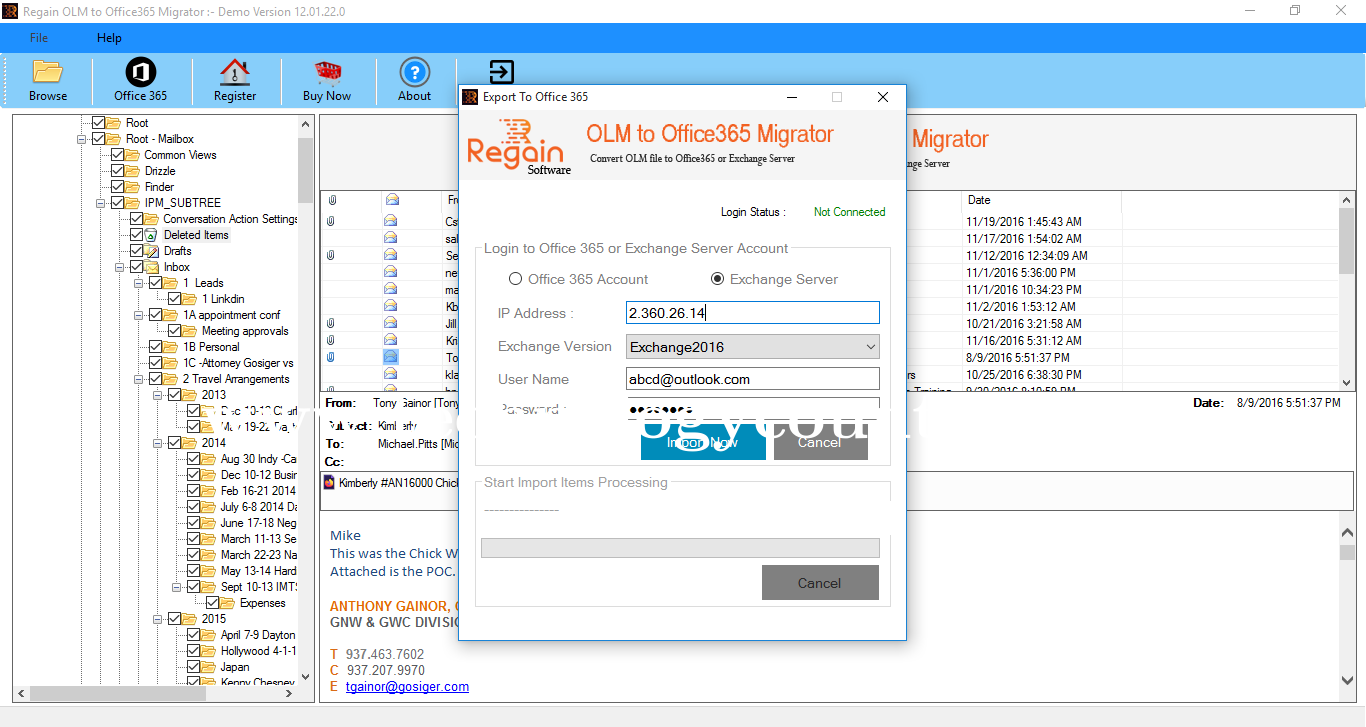Uncheck the Deleted Items checkbox
Image resolution: width=1366 pixels, height=727 pixels.
tap(137, 235)
